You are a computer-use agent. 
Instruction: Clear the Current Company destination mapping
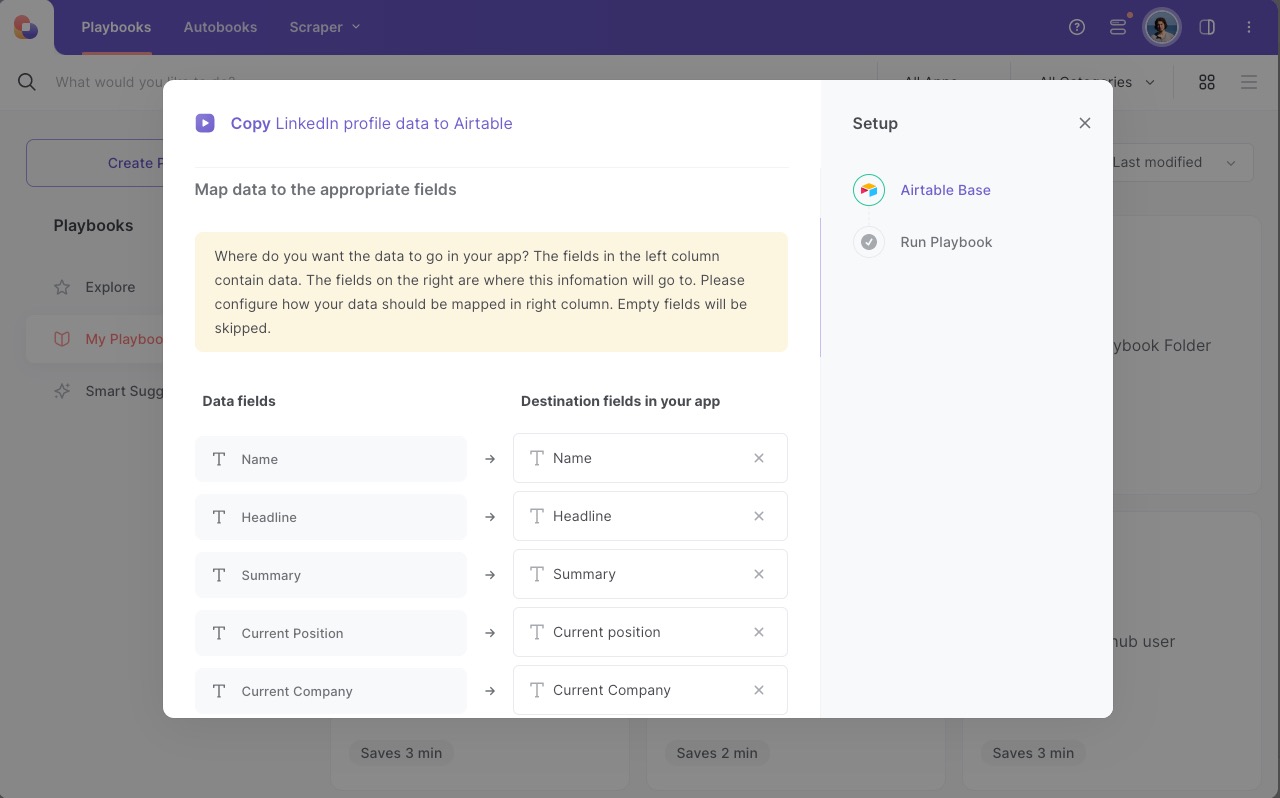coord(759,690)
